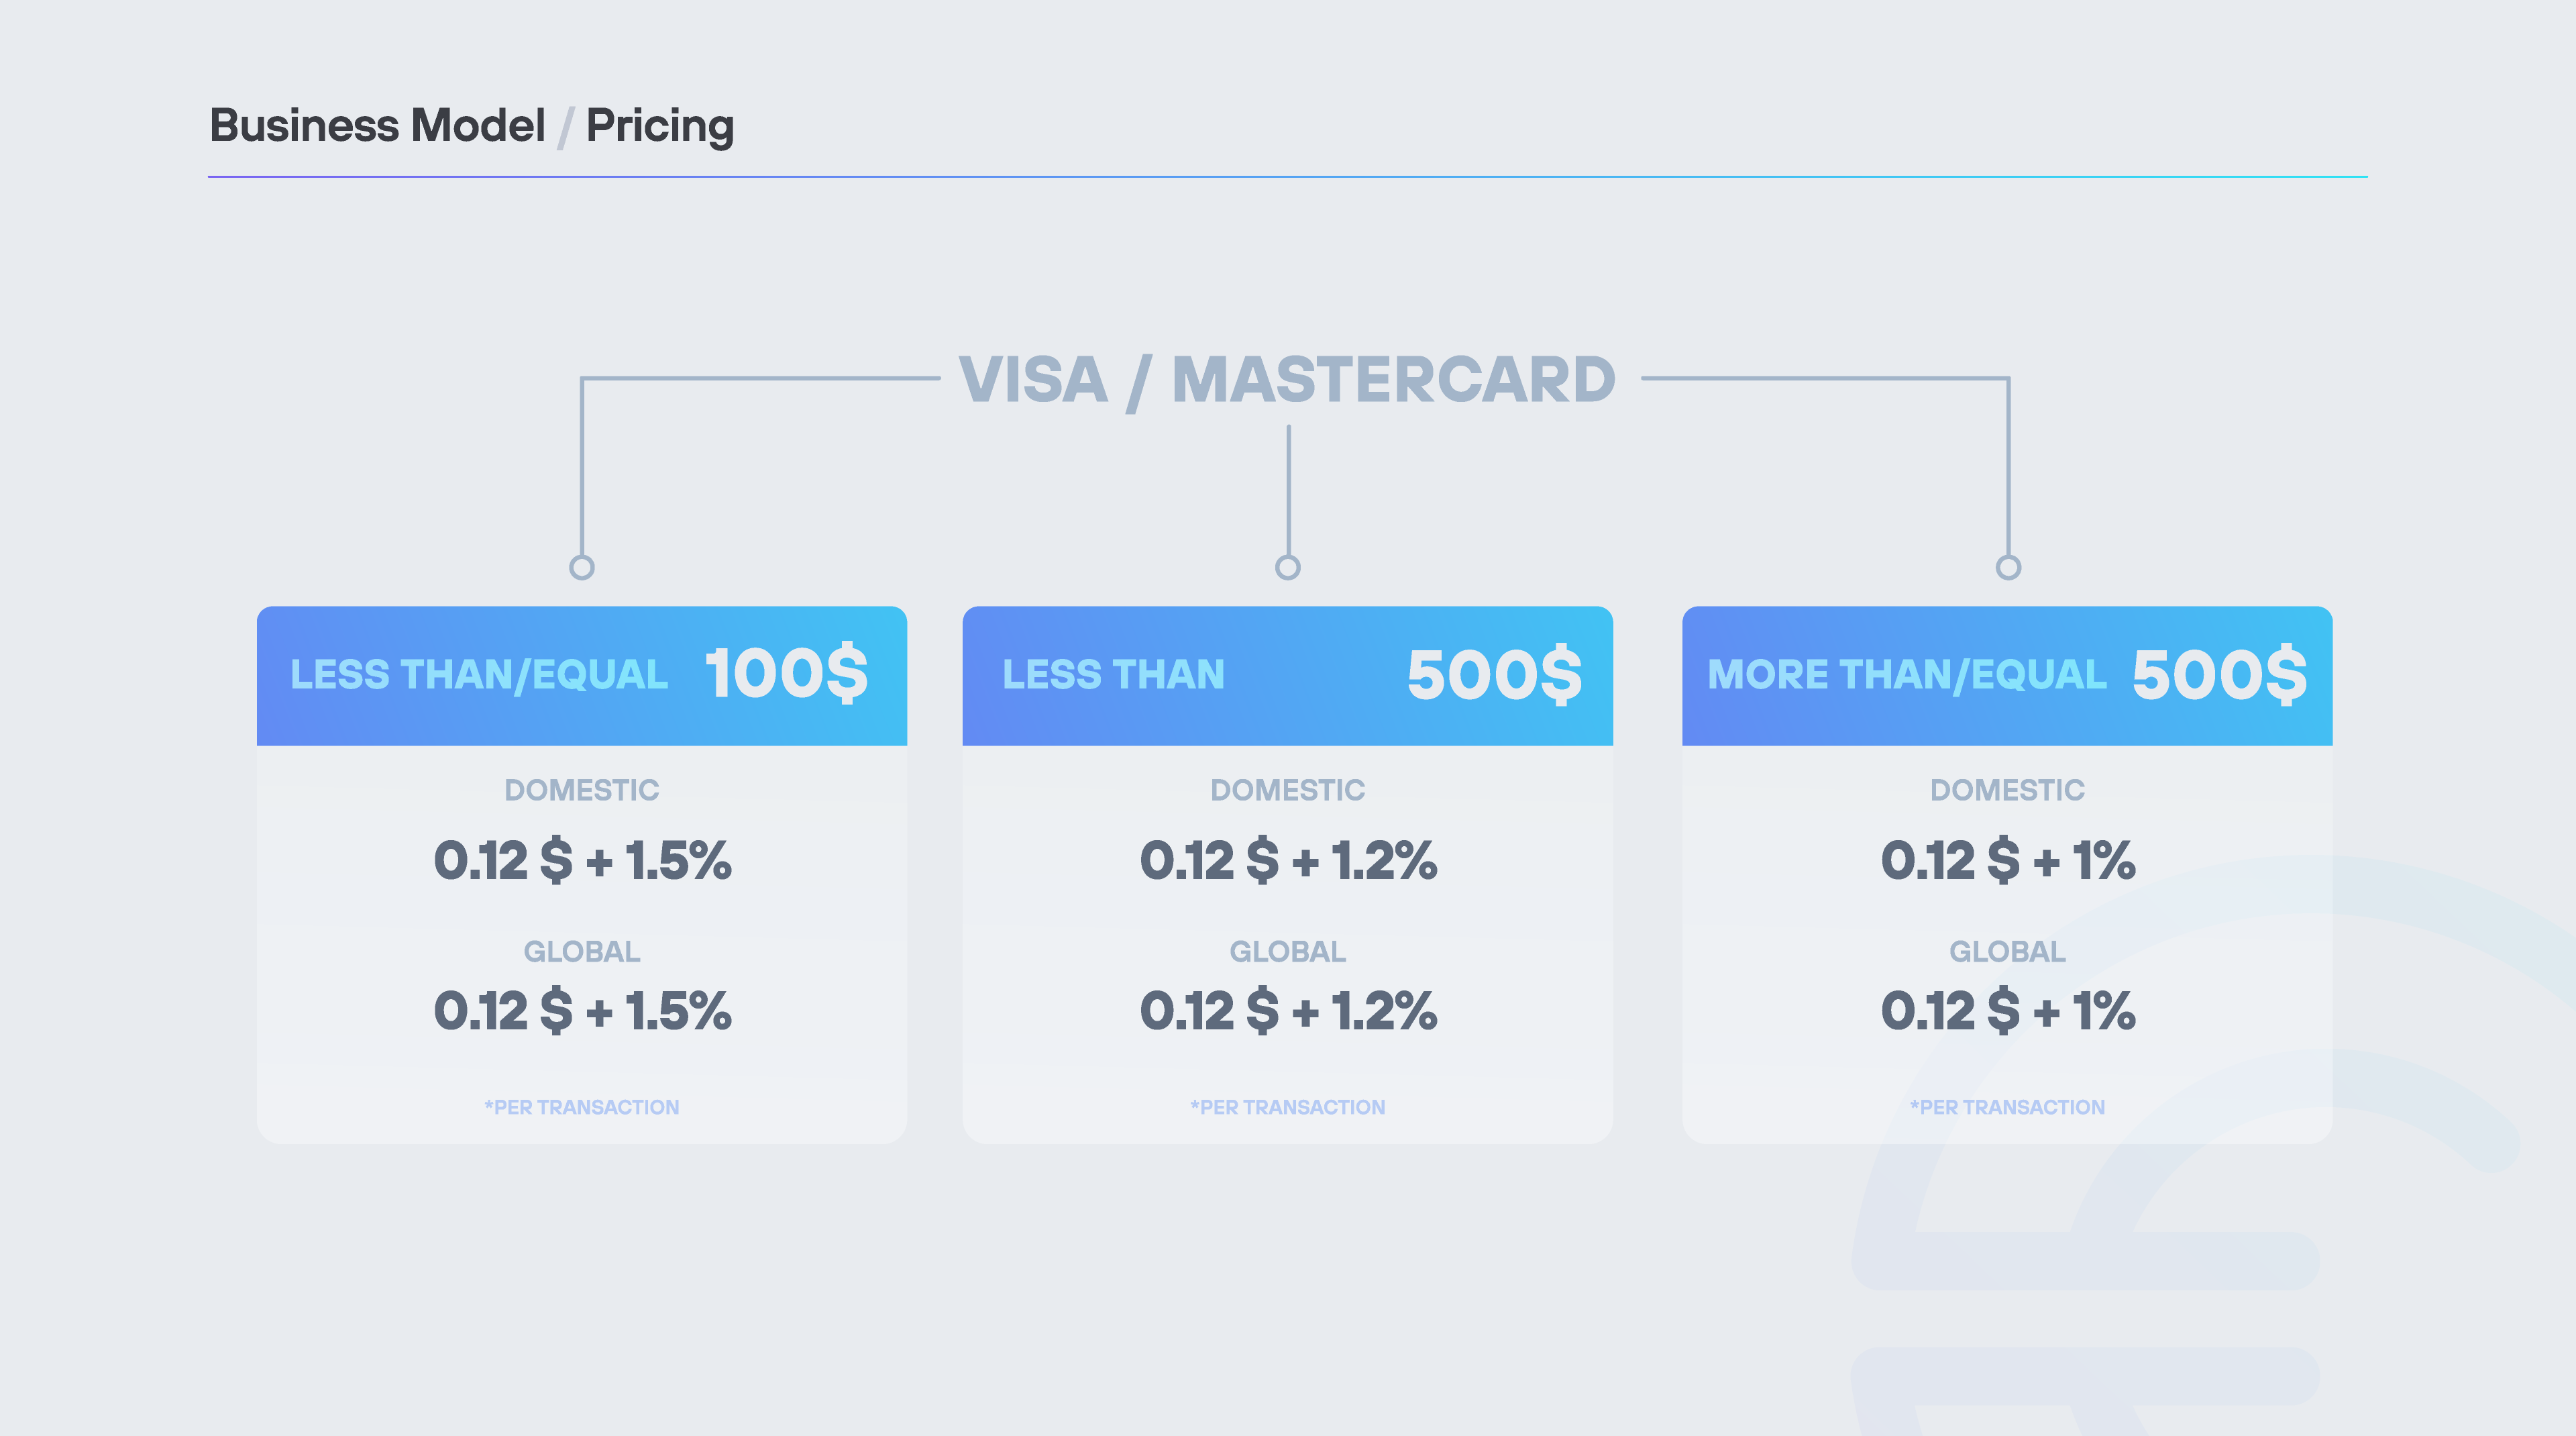
Task: Click the 100$ amount in the first banner
Action: click(787, 674)
